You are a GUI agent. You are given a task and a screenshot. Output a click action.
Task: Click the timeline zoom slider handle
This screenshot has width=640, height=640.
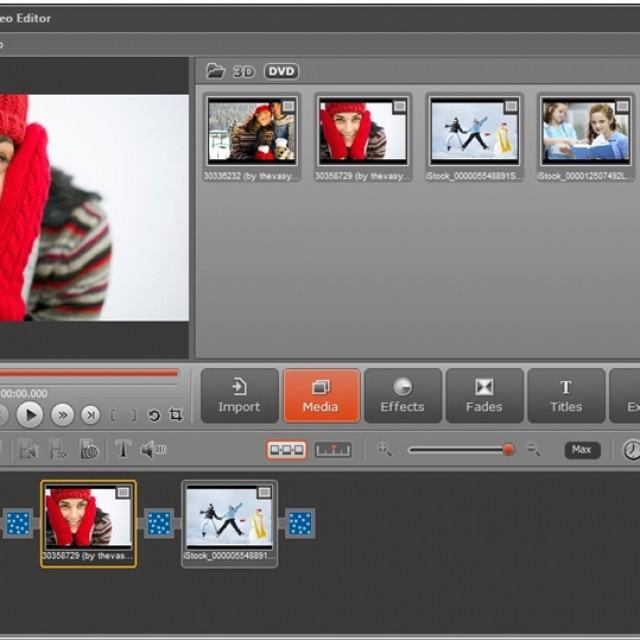pyautogui.click(x=508, y=450)
